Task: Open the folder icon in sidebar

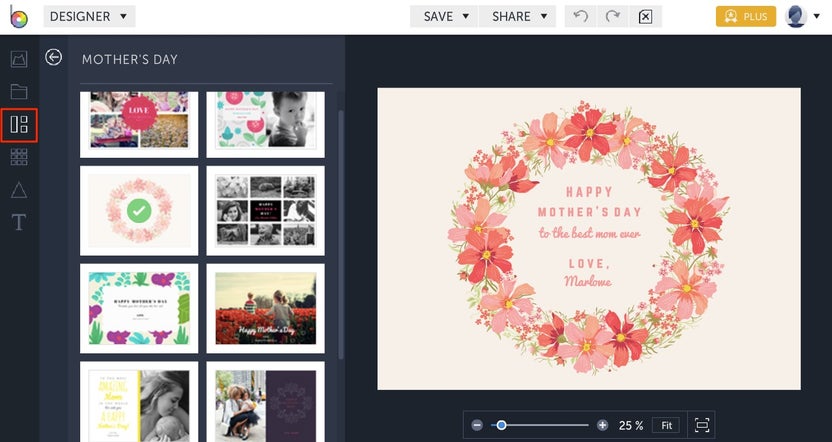Action: pos(19,92)
